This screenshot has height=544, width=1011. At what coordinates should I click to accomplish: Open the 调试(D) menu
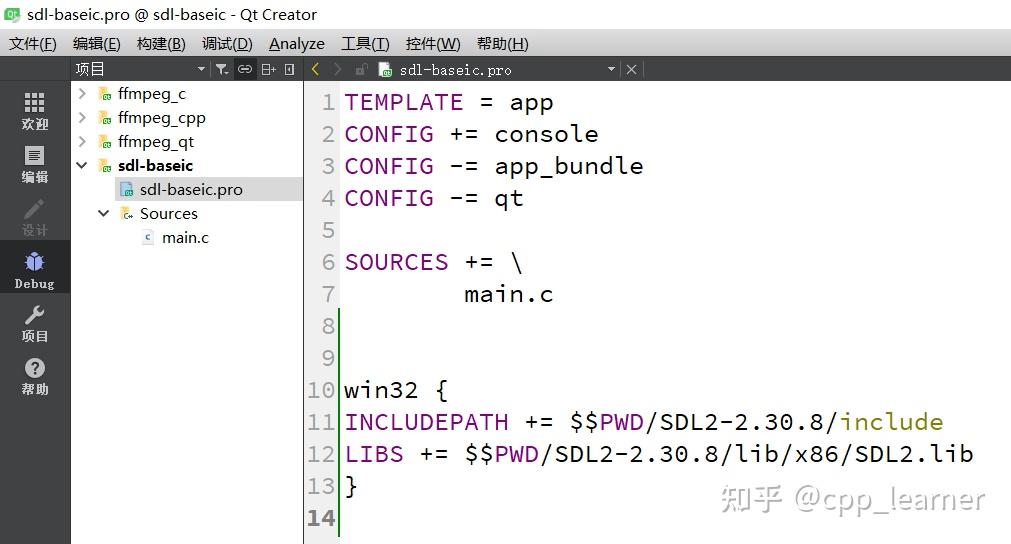[x=227, y=44]
